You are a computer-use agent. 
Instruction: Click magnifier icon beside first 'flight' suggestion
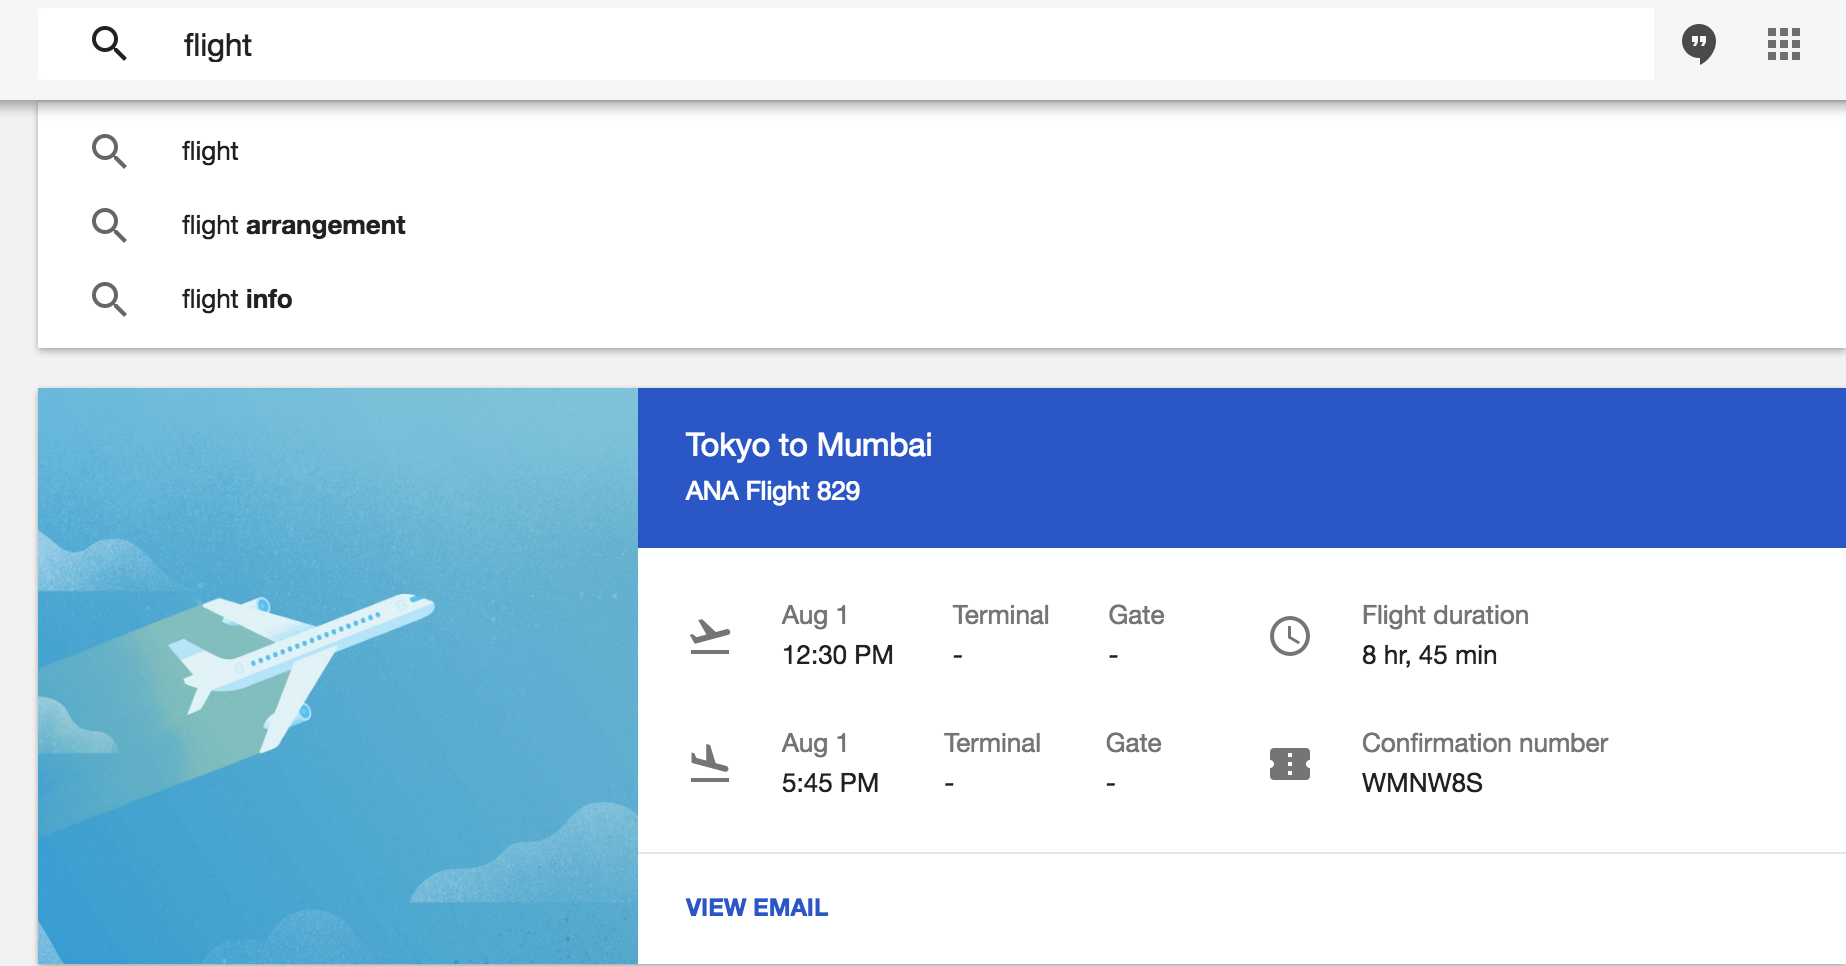pyautogui.click(x=109, y=151)
